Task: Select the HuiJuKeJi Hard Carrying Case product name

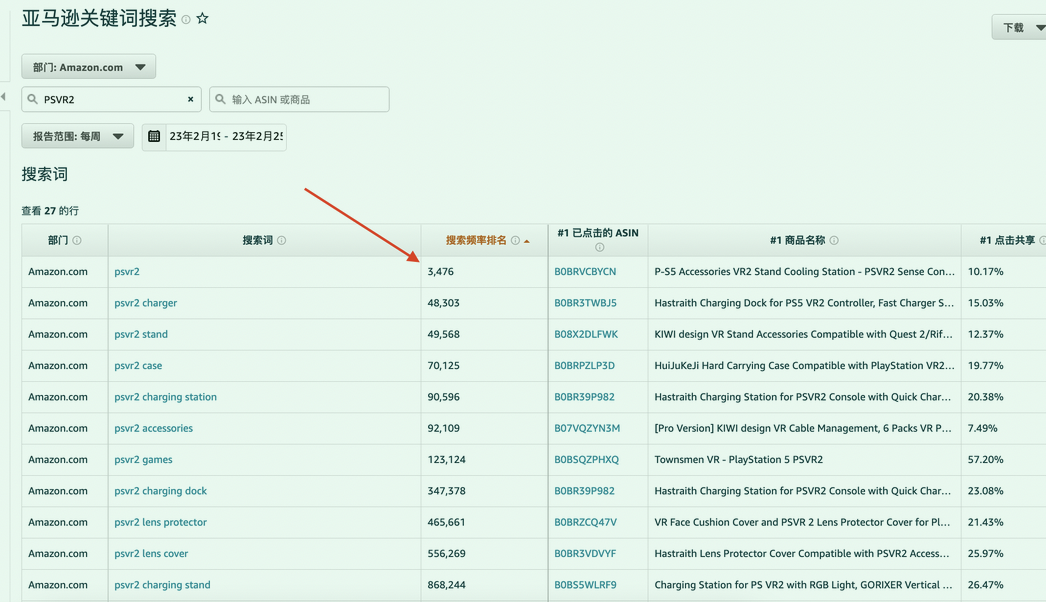Action: click(805, 366)
